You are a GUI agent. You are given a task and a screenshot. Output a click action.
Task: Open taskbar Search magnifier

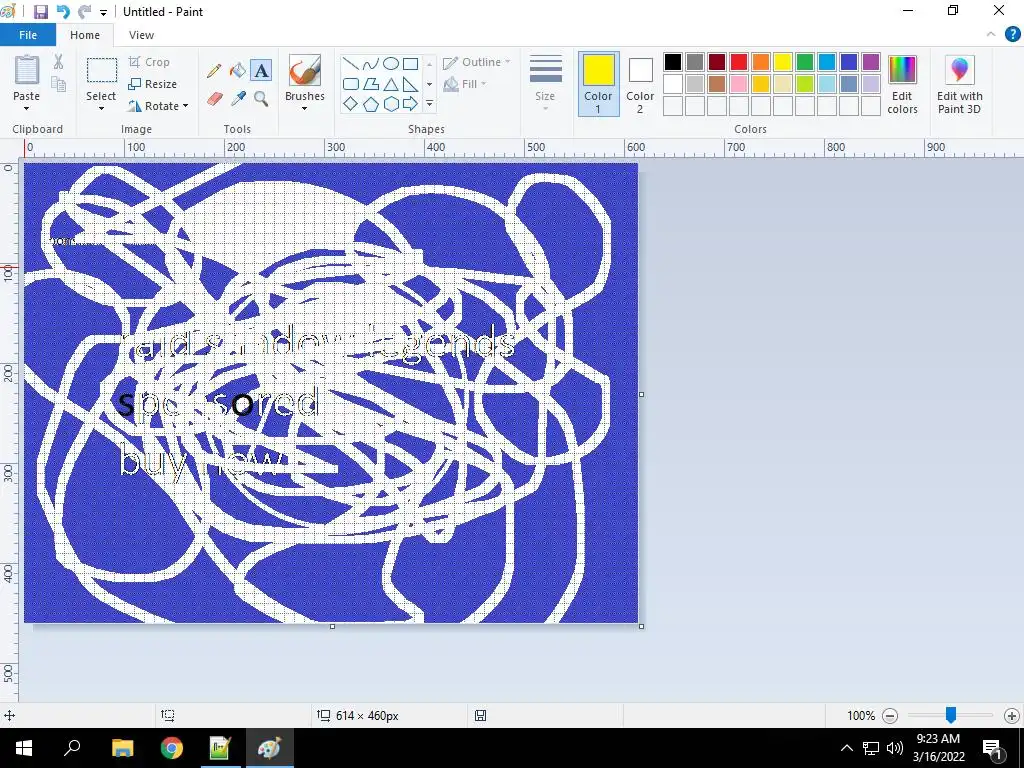(72, 748)
